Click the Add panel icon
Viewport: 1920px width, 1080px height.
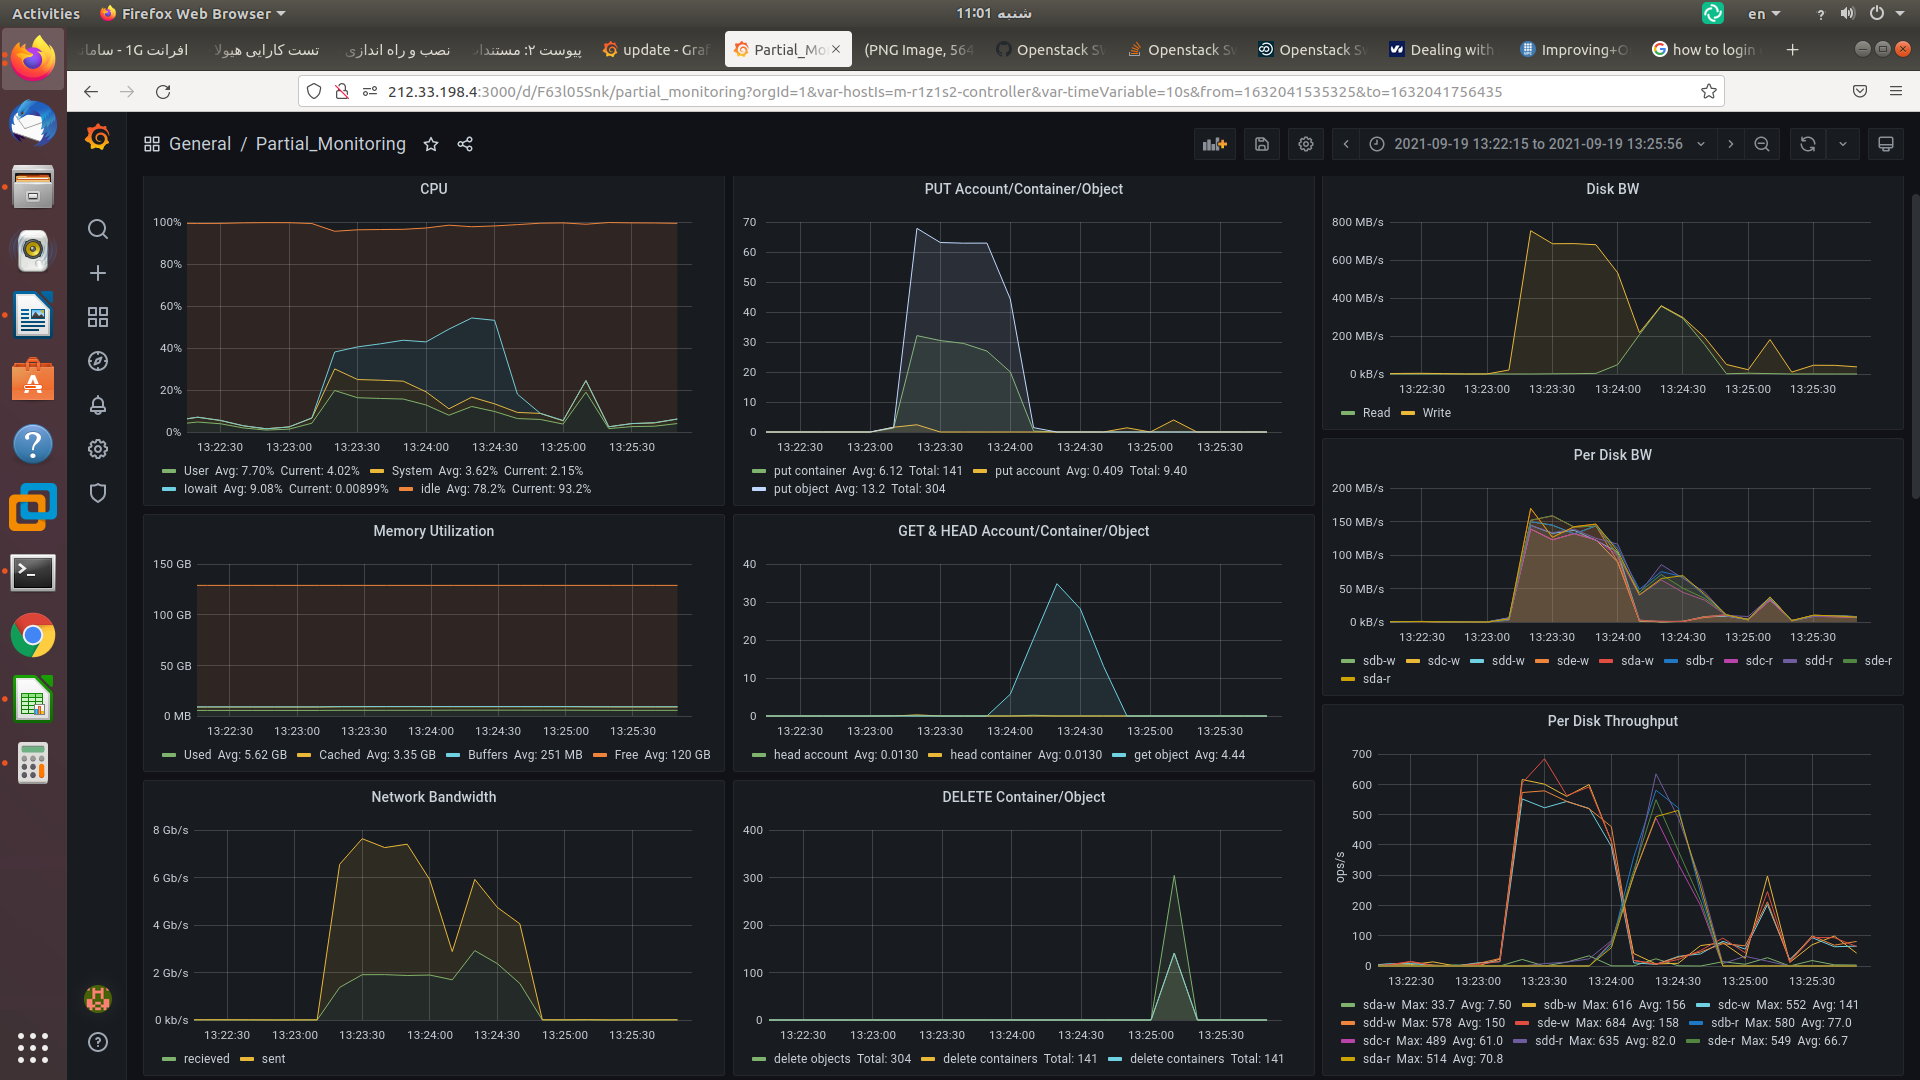tap(1214, 144)
